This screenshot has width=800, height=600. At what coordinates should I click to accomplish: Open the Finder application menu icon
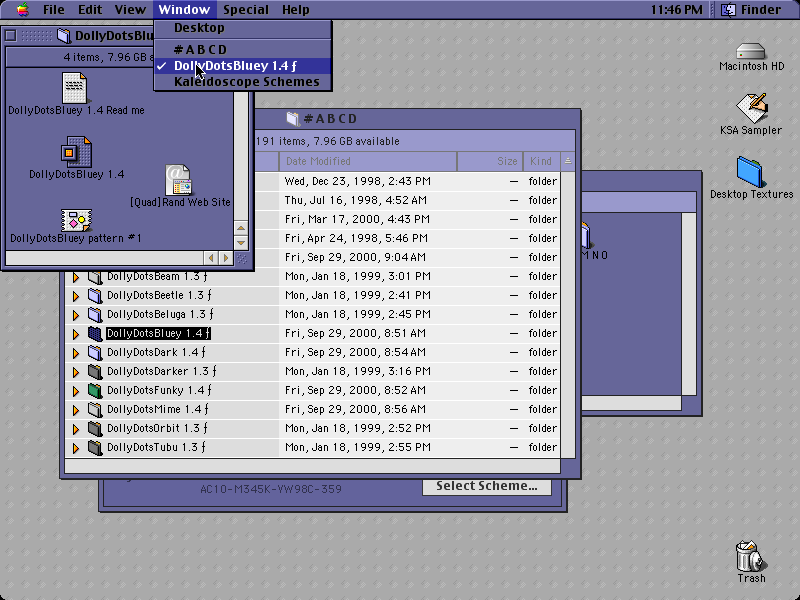728,9
